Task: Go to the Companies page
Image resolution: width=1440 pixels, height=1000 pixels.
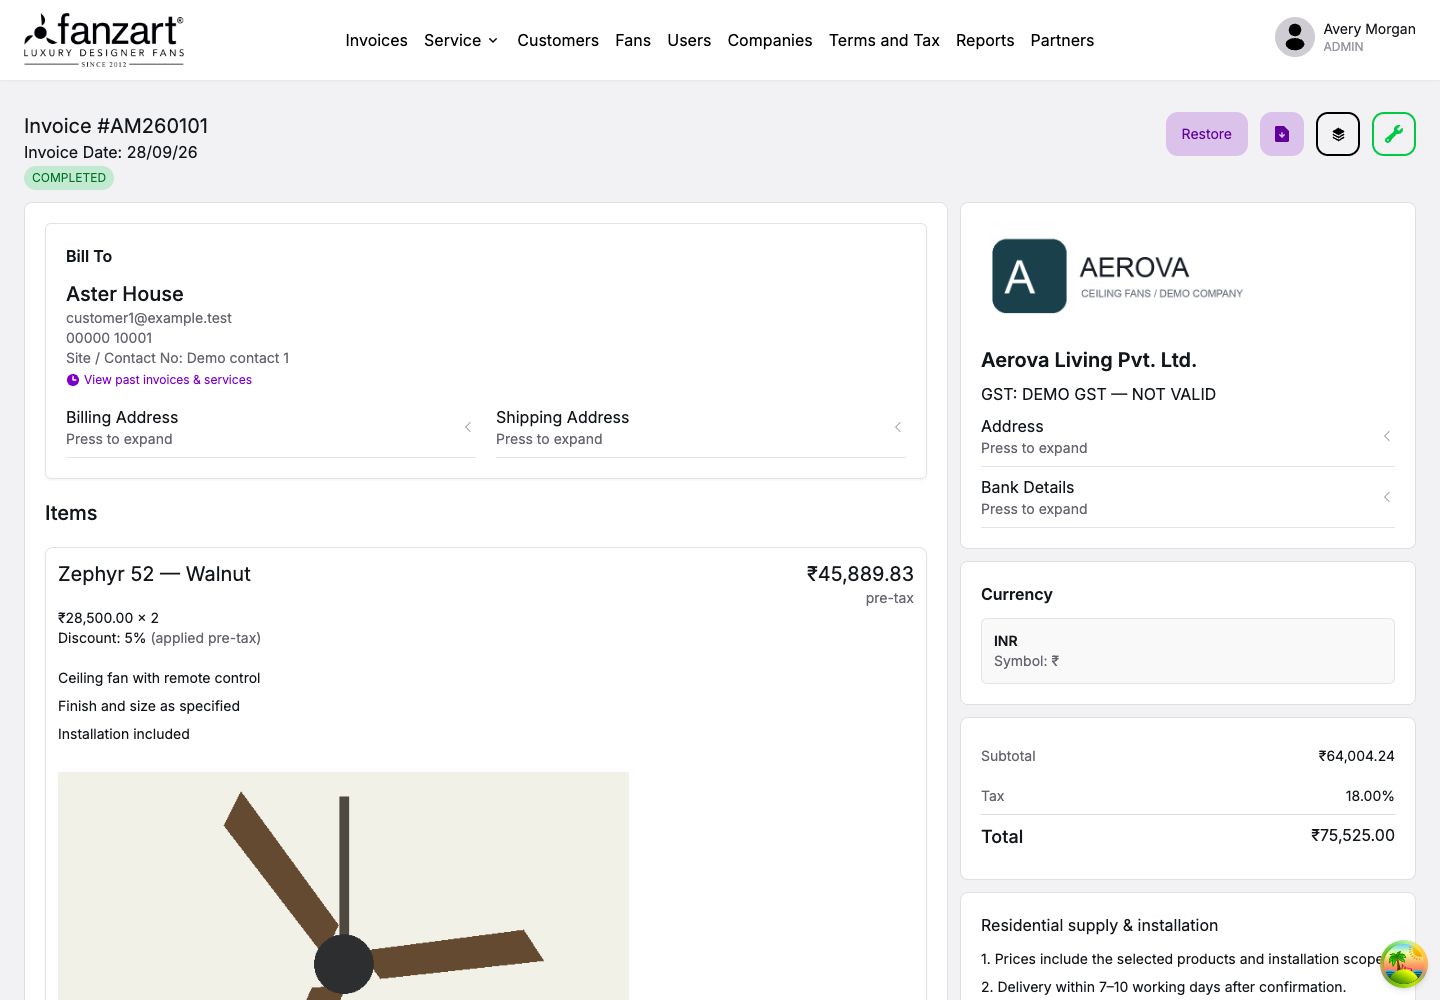Action: click(770, 40)
